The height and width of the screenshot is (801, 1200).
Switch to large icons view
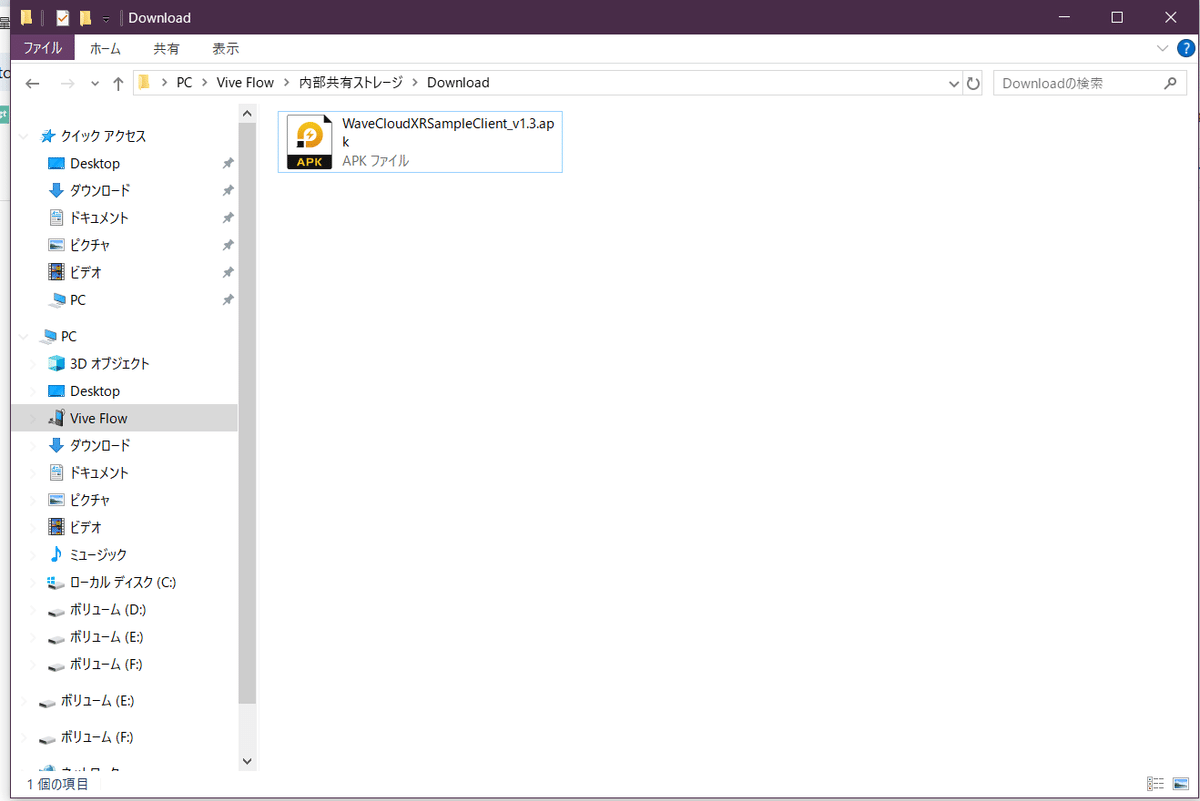(1181, 784)
